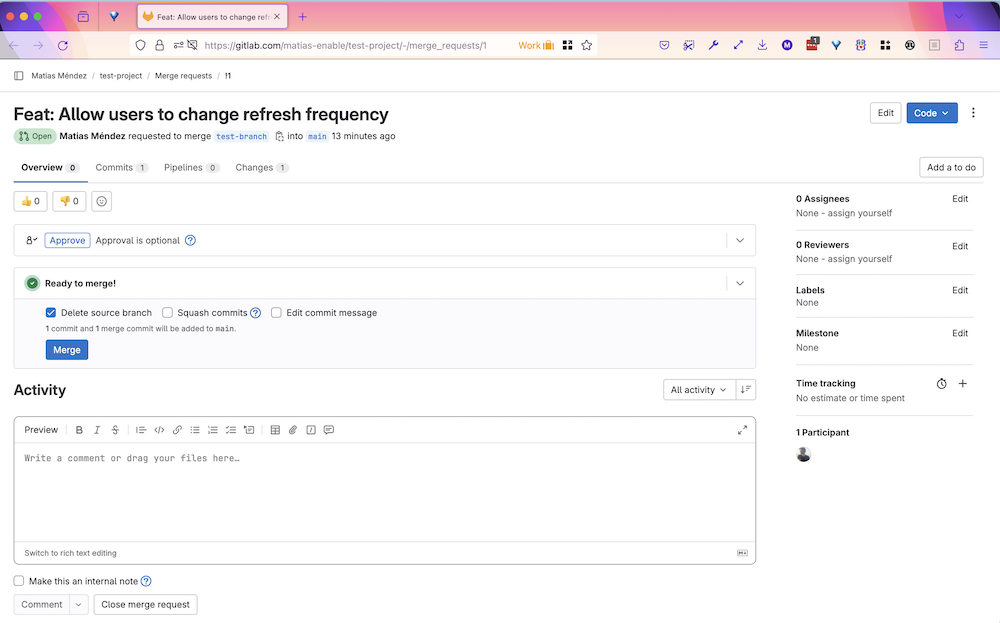Toggle the GitLab sidebar icon
The width and height of the screenshot is (1000, 623).
tap(18, 76)
